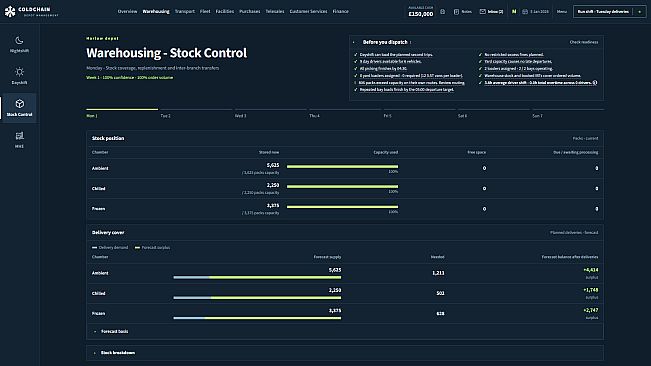Click the Delivery demand legend swatch
Image resolution: width=651 pixels, height=366 pixels.
(95, 248)
